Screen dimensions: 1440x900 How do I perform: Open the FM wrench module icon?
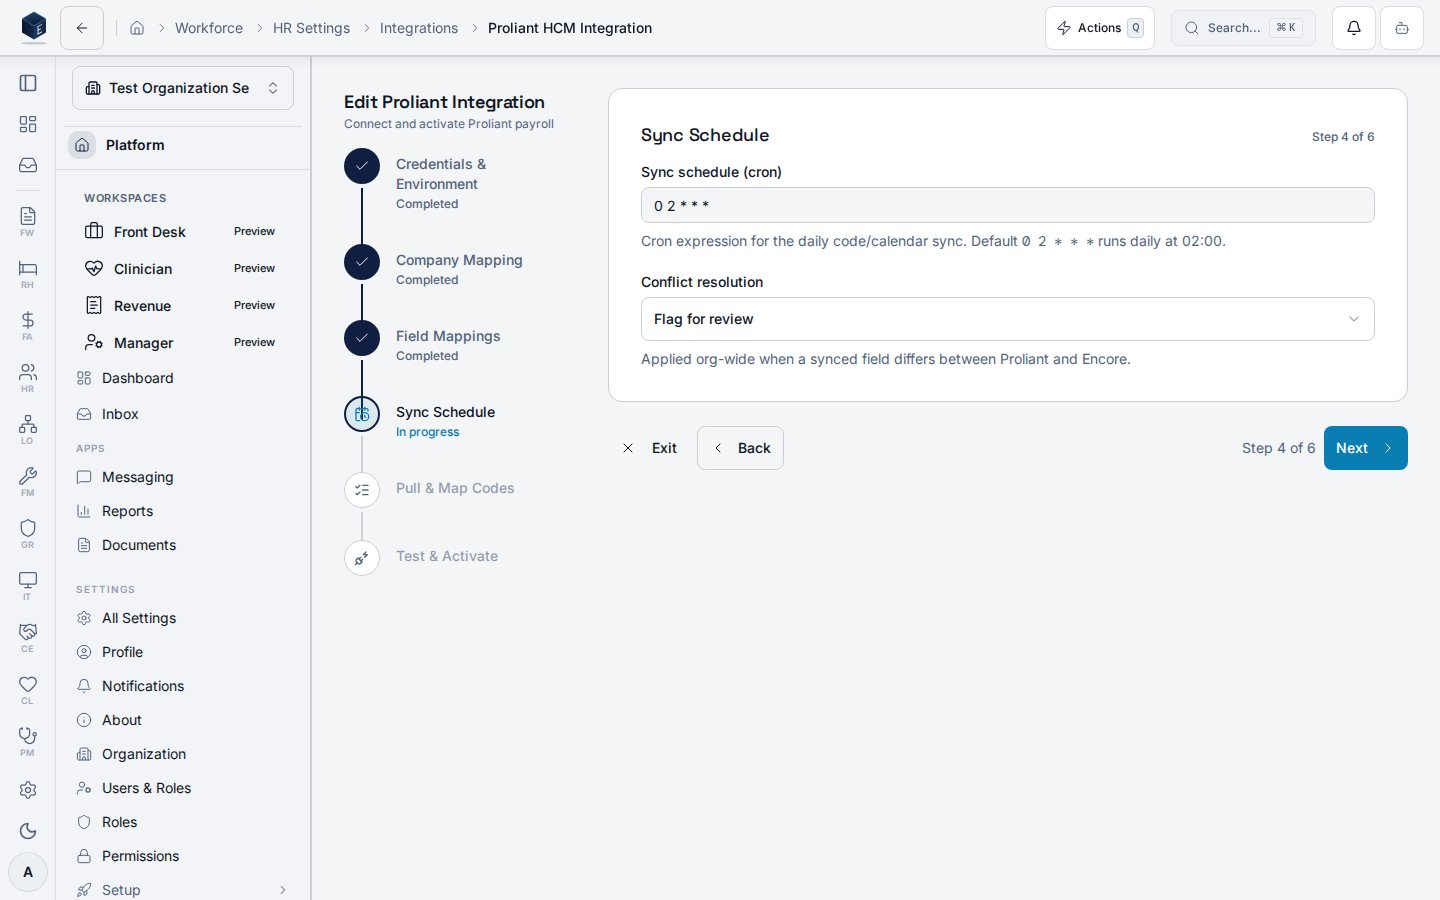click(28, 481)
